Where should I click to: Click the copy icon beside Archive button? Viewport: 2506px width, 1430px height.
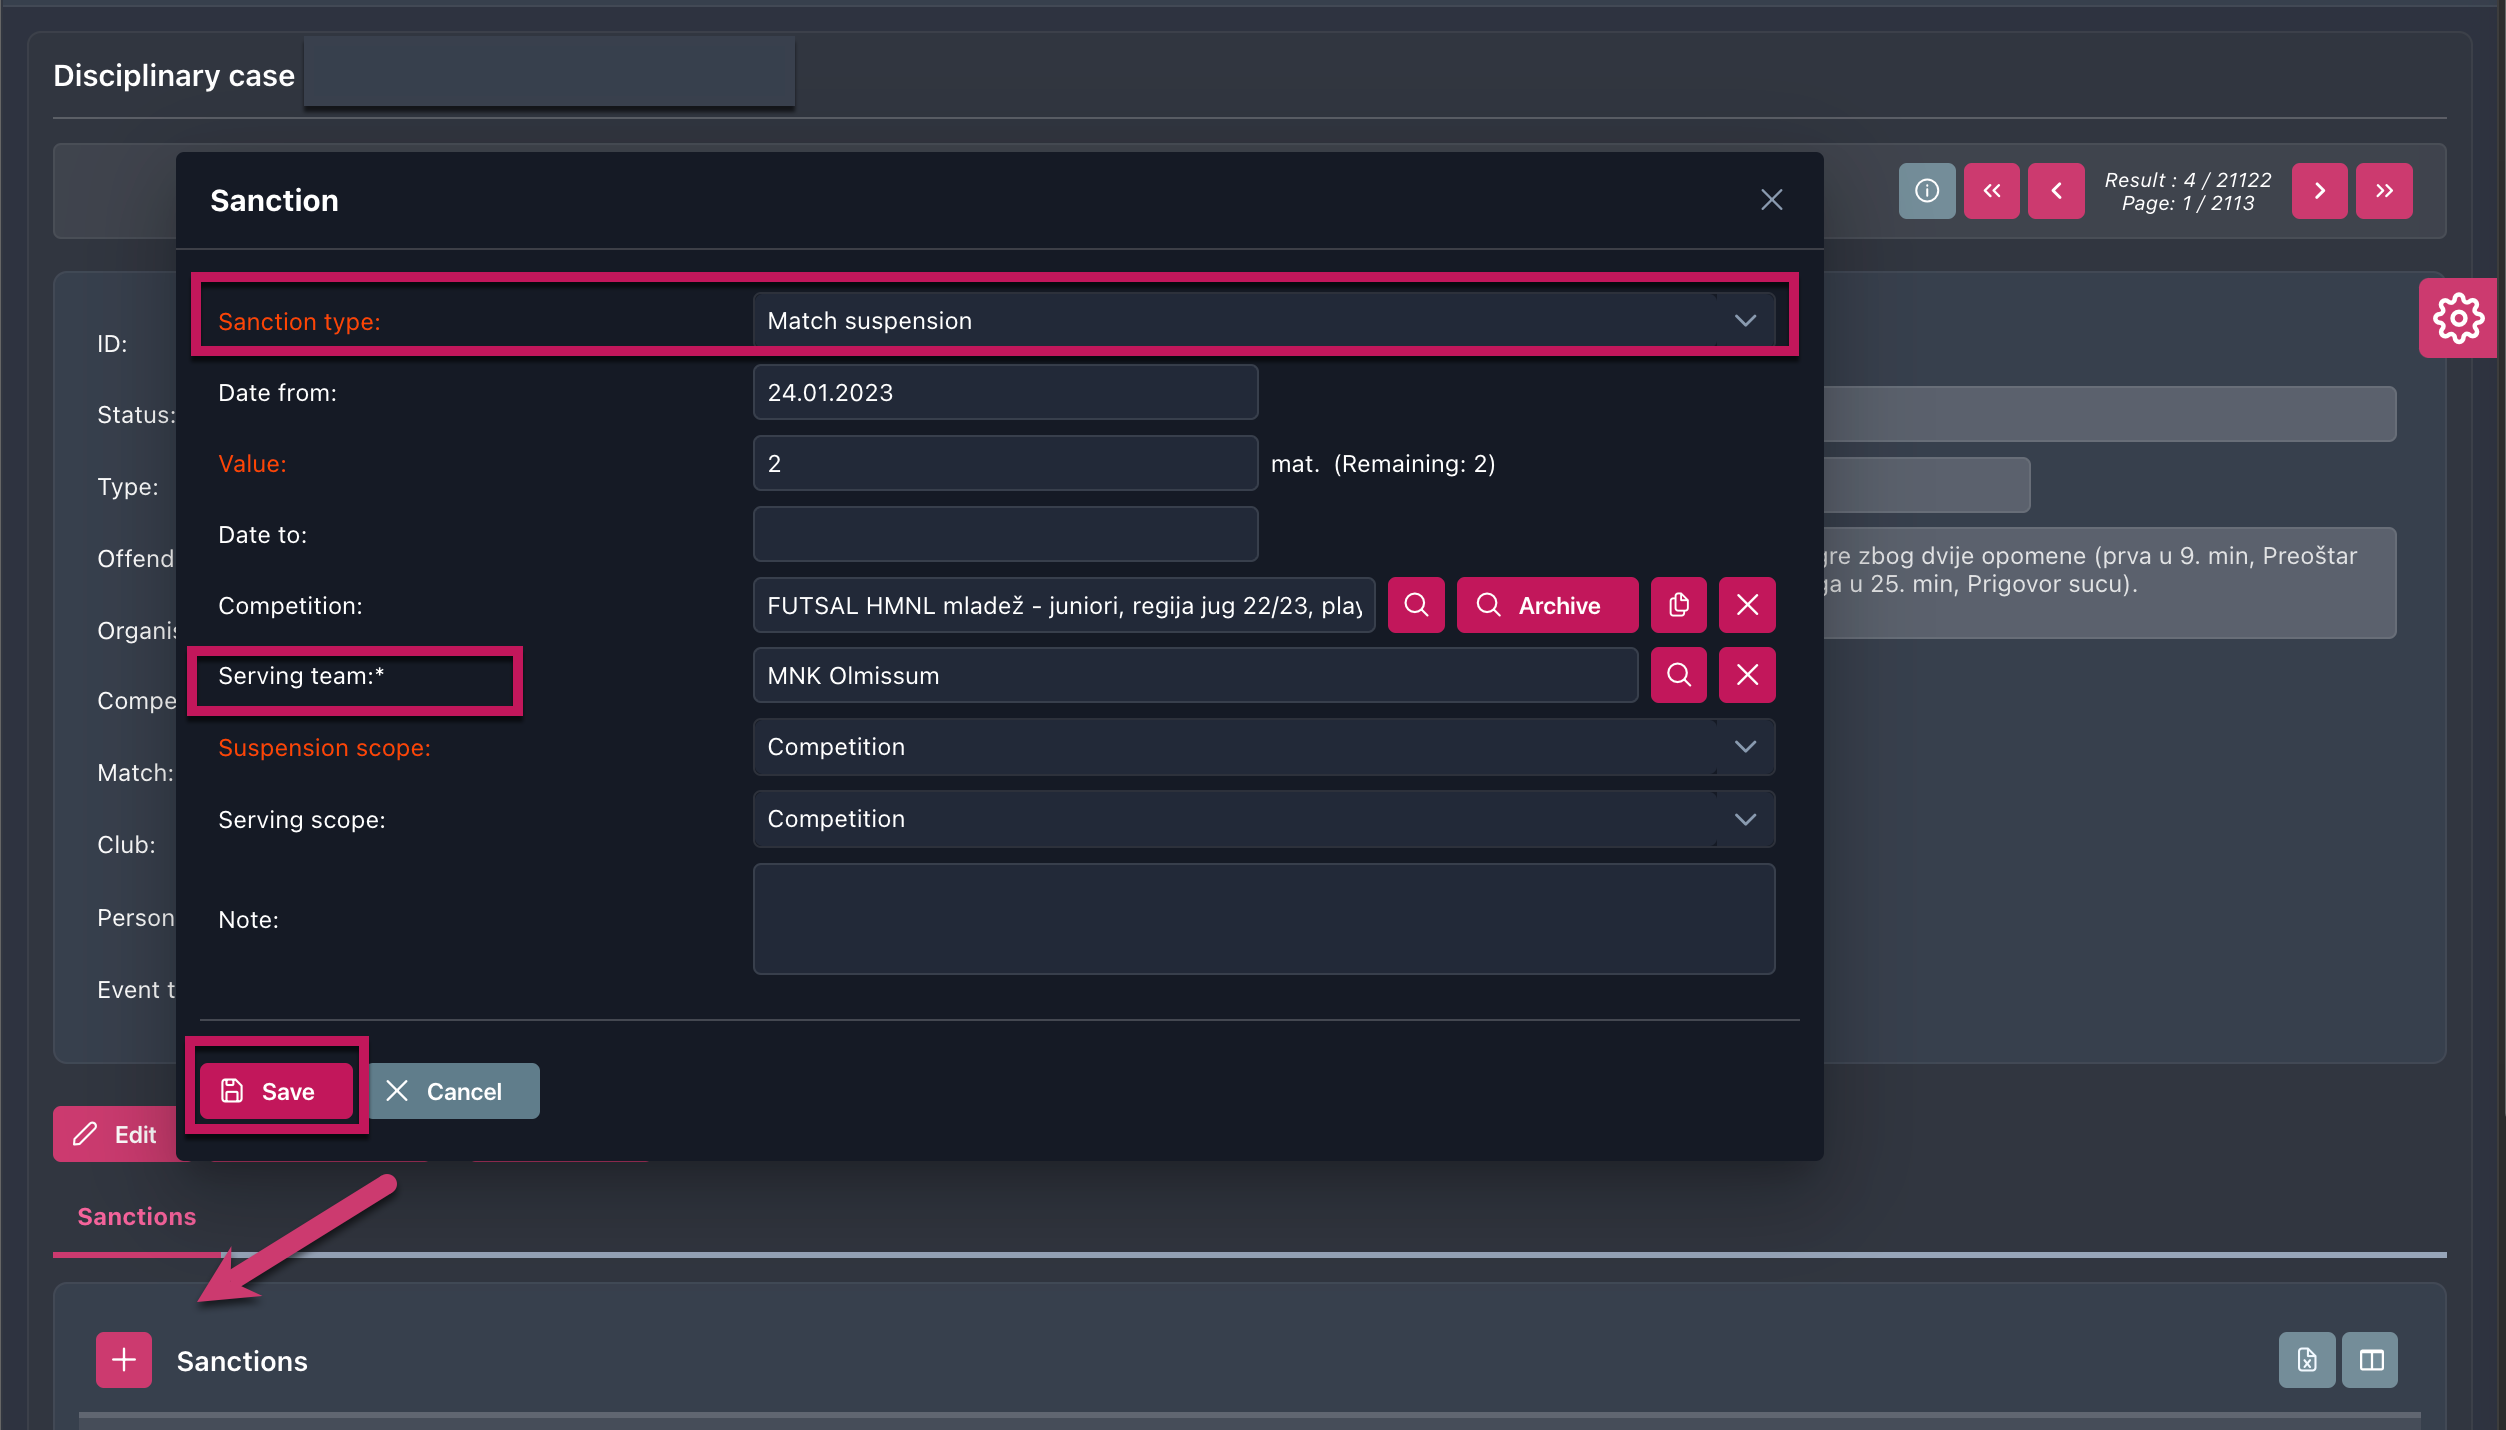click(x=1679, y=605)
